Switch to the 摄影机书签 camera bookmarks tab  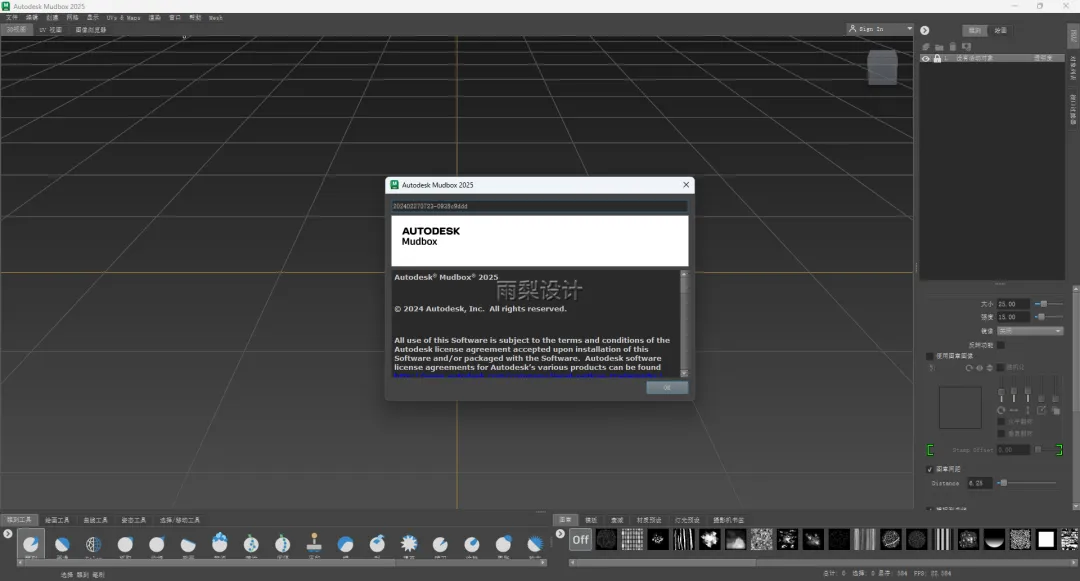point(729,520)
